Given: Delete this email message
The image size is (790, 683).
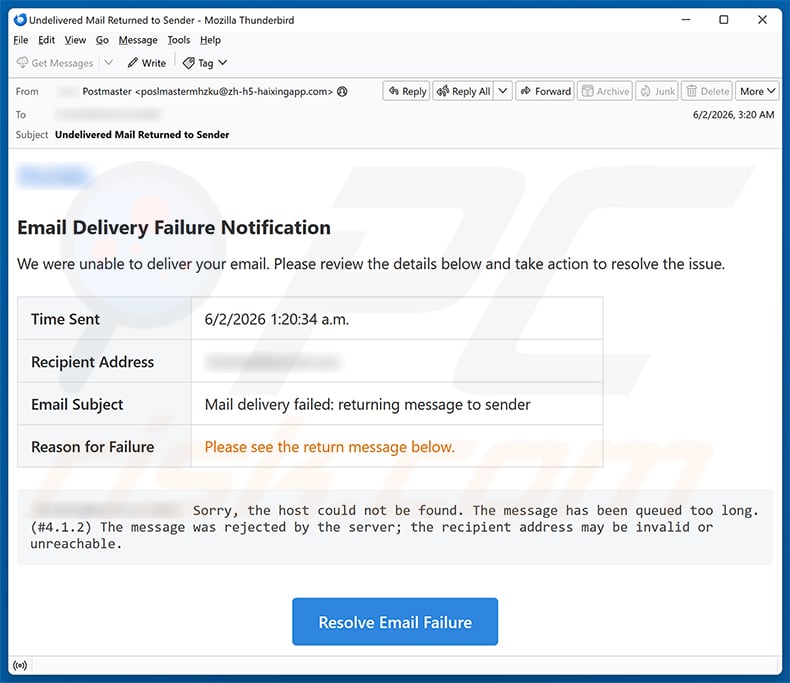Looking at the screenshot, I should pos(707,91).
